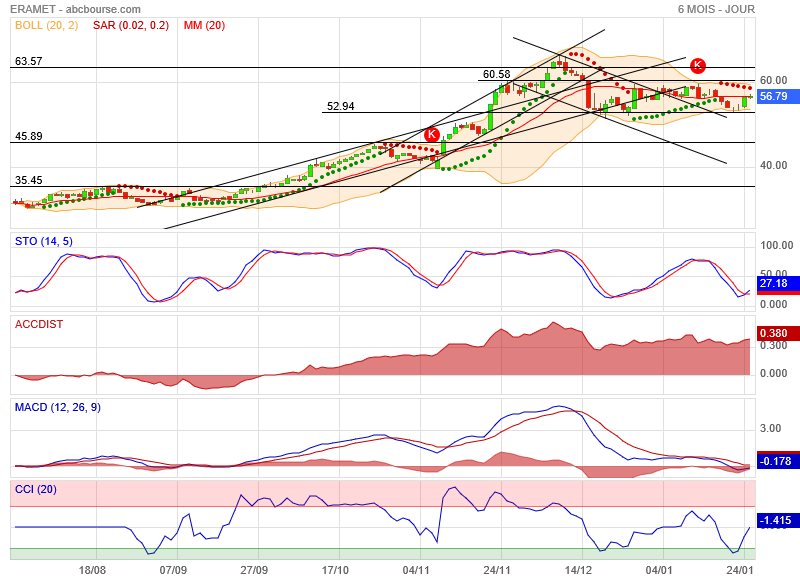Viewport: 800px width, 580px height.
Task: Click the 24/01 date axis label
Action: (740, 570)
